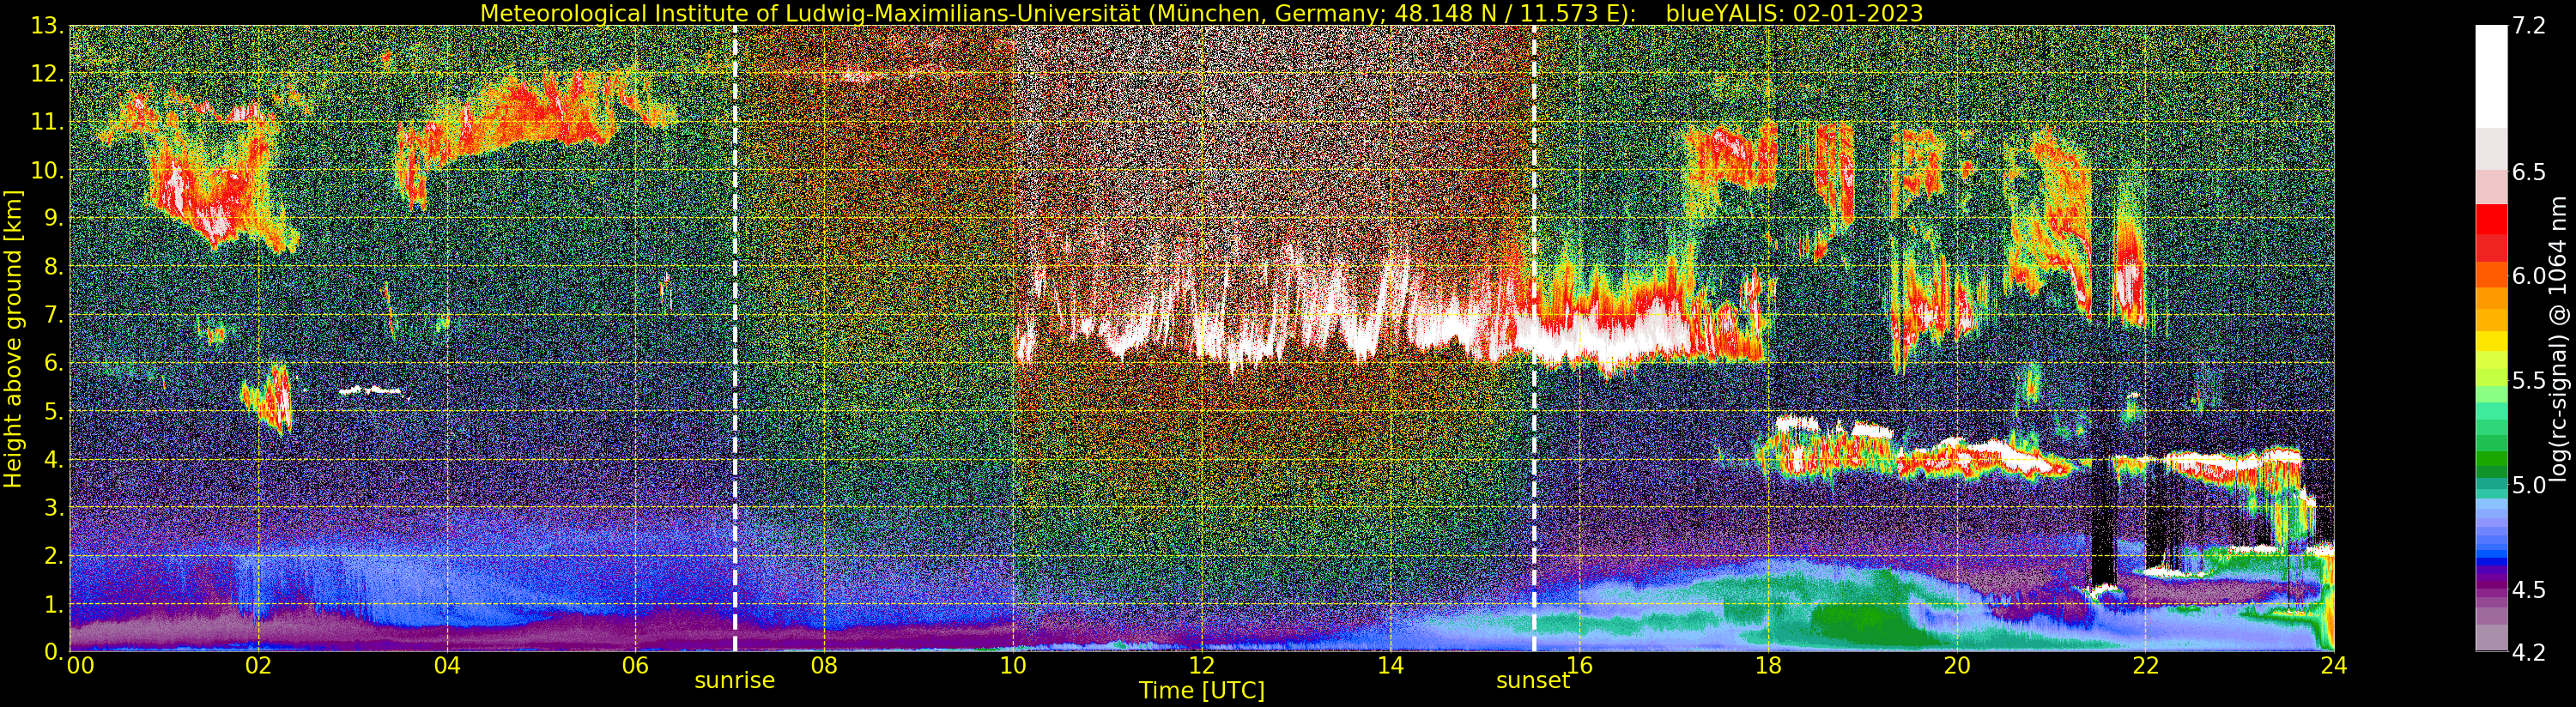
Task: Click the "sunset" label below the time axis
Action: point(1533,681)
